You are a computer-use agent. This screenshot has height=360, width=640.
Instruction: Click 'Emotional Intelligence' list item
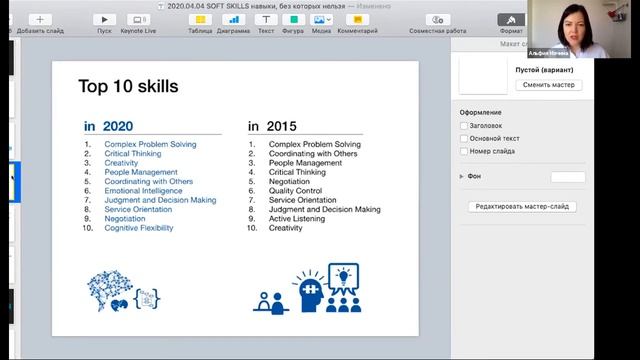point(143,191)
